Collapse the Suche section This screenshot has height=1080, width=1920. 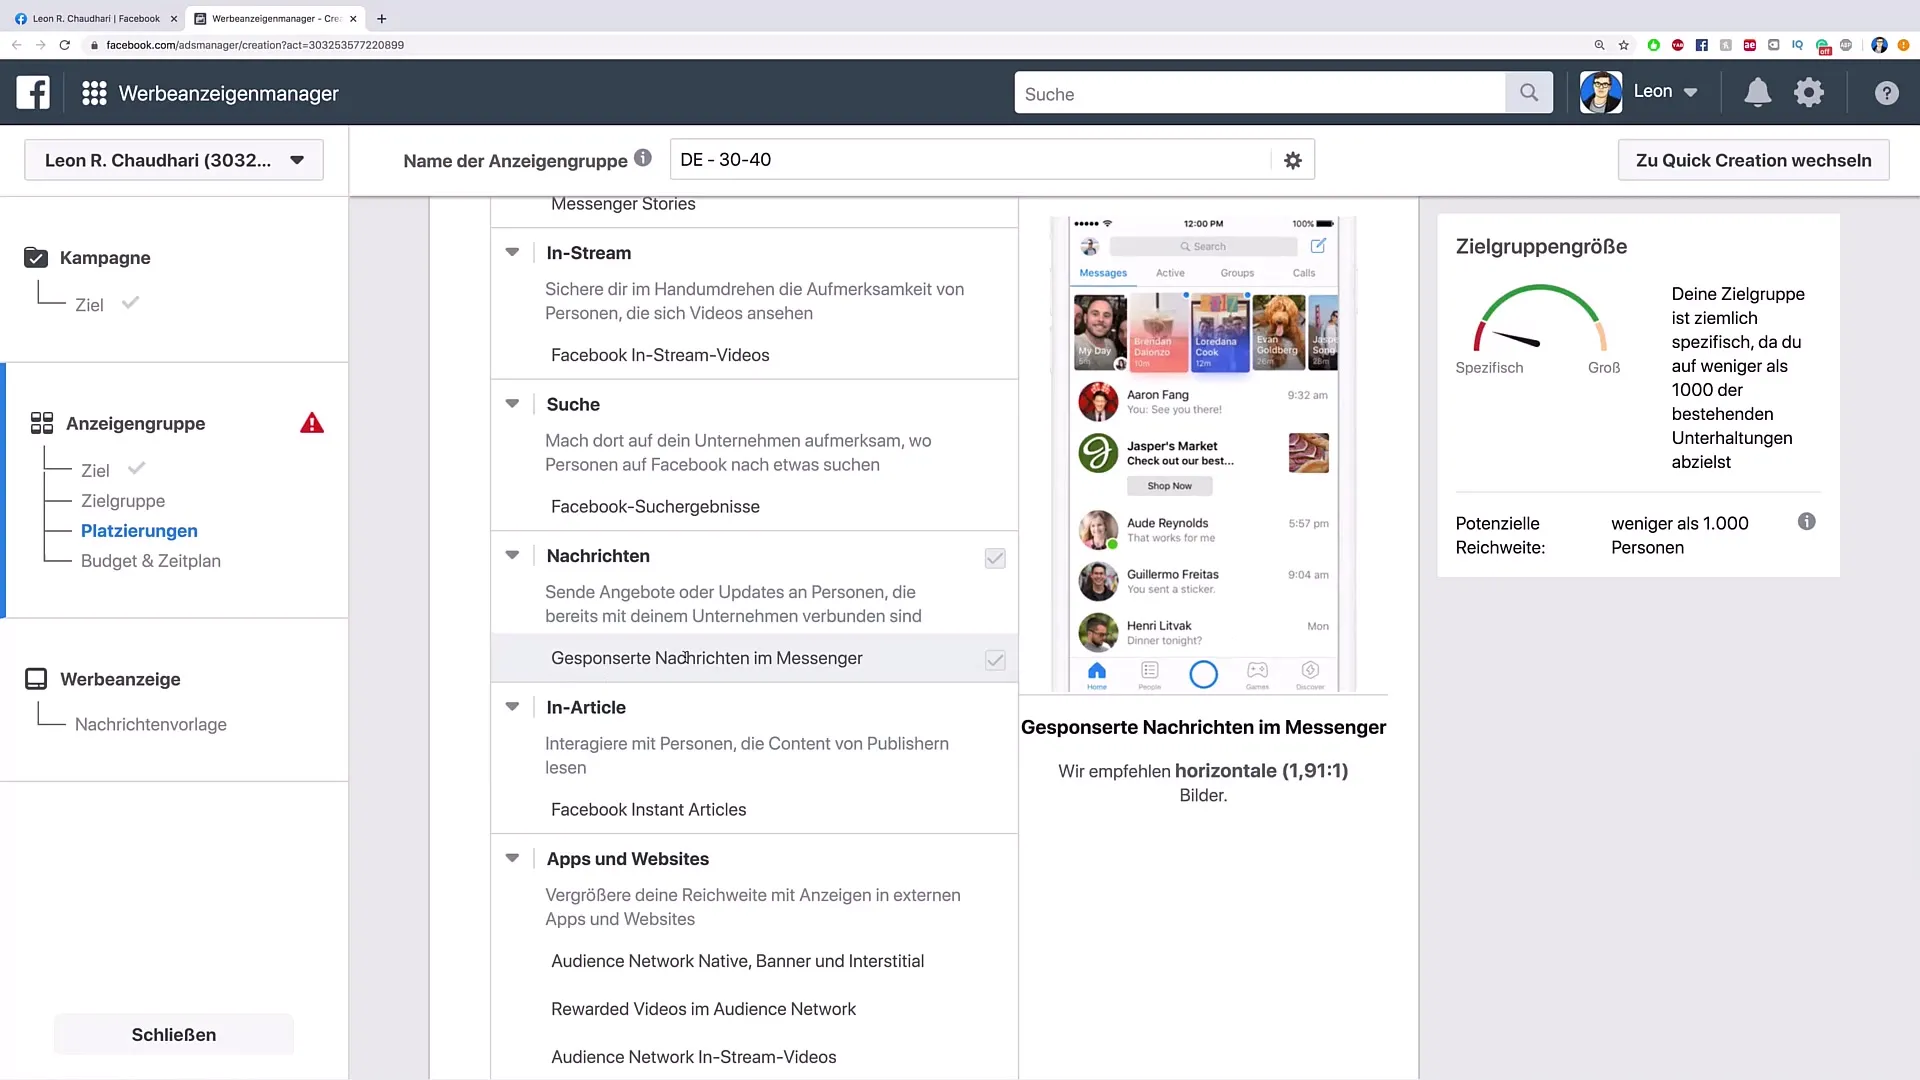(512, 404)
